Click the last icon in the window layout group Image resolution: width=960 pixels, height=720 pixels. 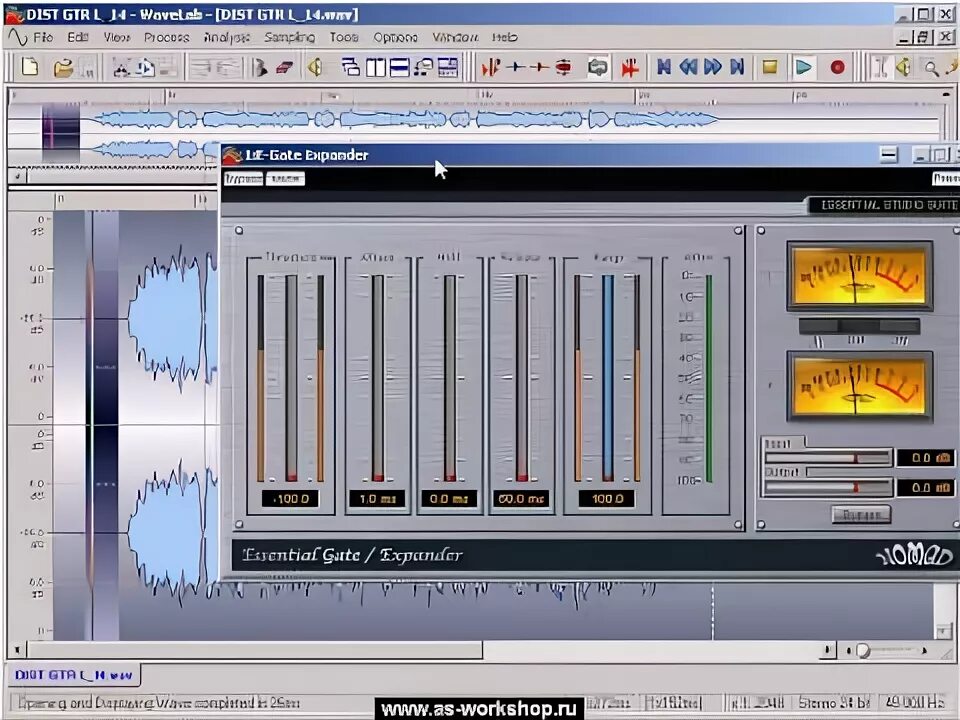point(448,67)
